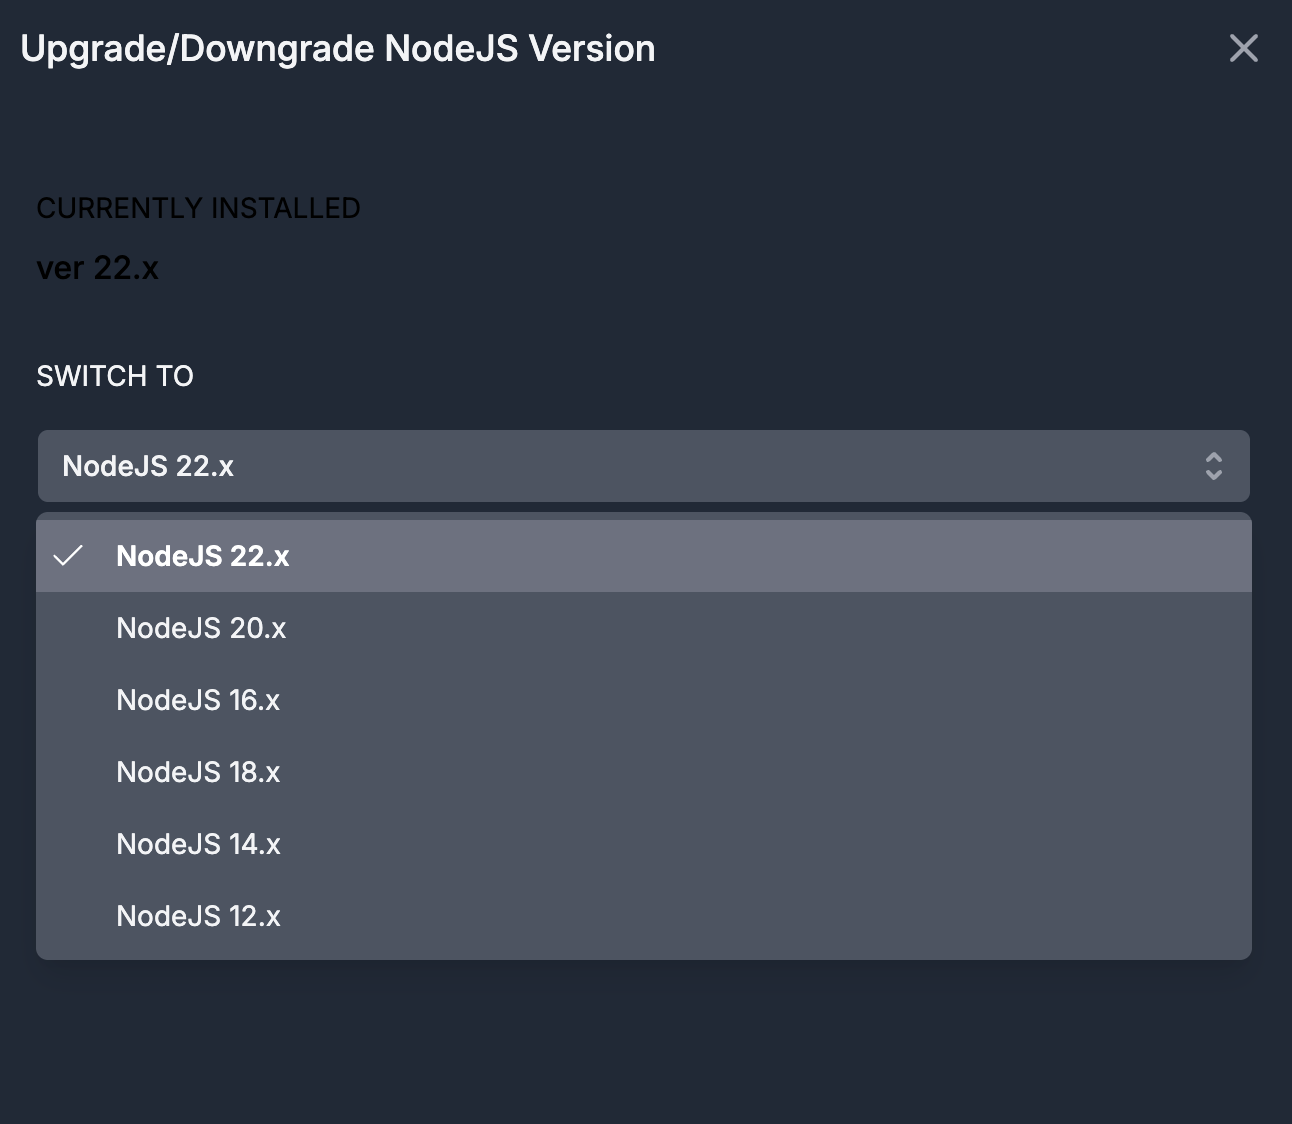Downgrade by choosing NodeJS 12.x
Image resolution: width=1292 pixels, height=1124 pixels.
(x=198, y=916)
